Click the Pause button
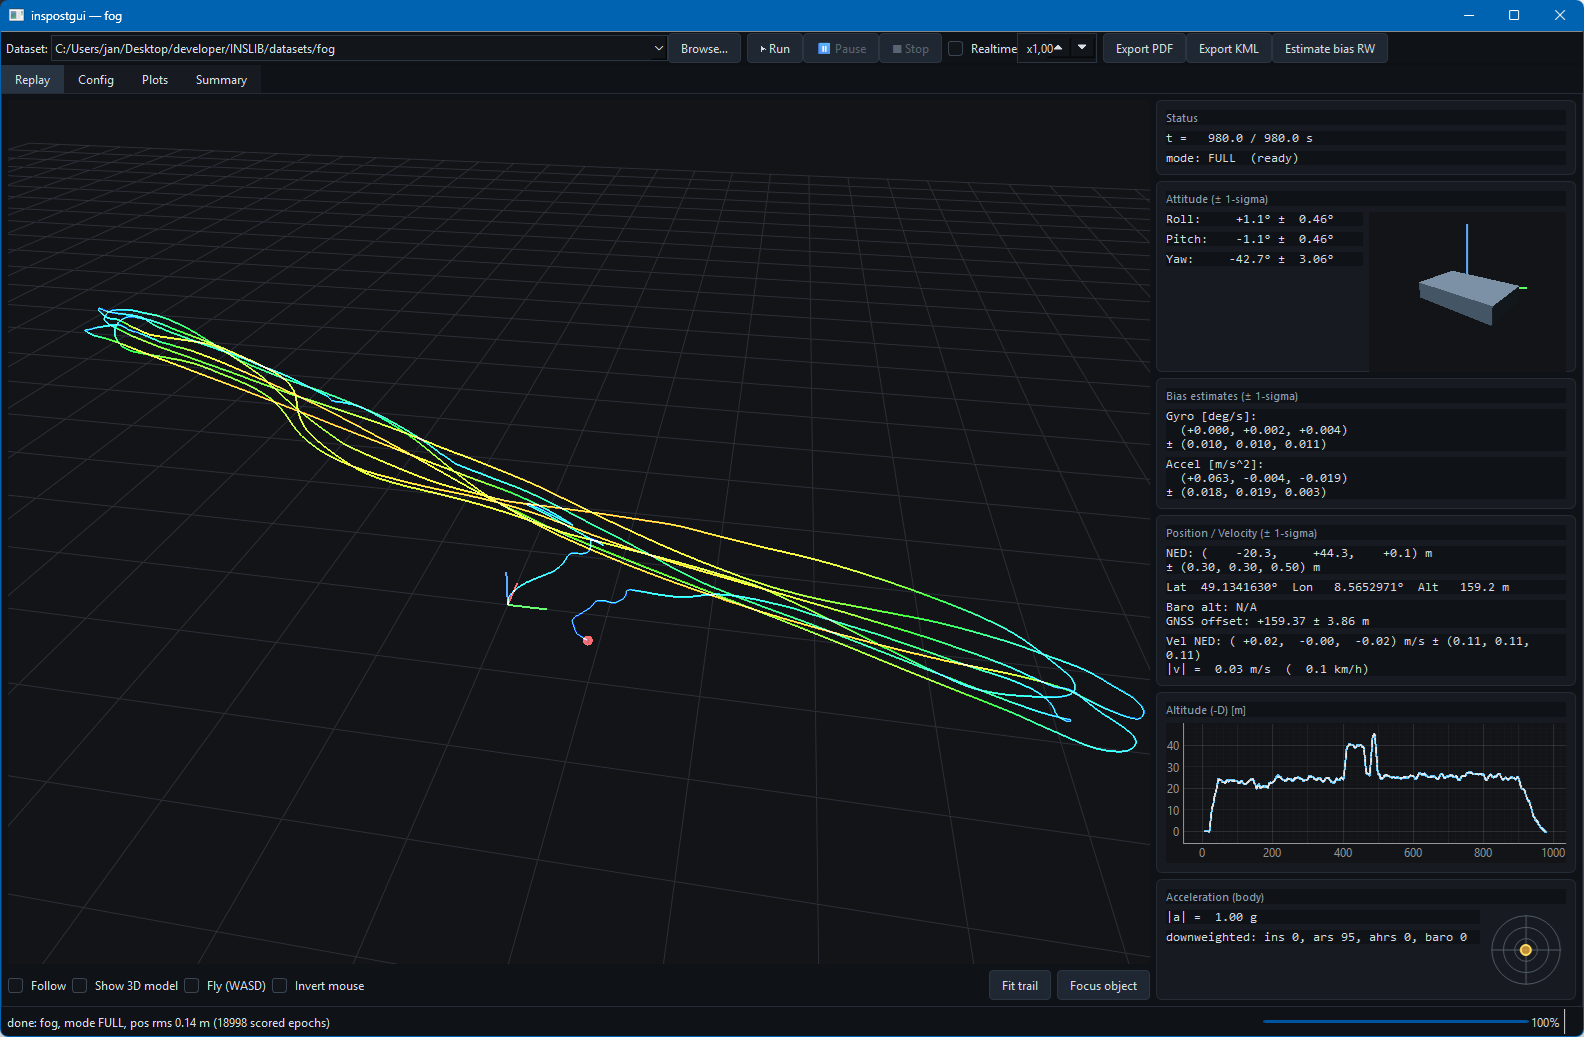1584x1037 pixels. coord(842,49)
